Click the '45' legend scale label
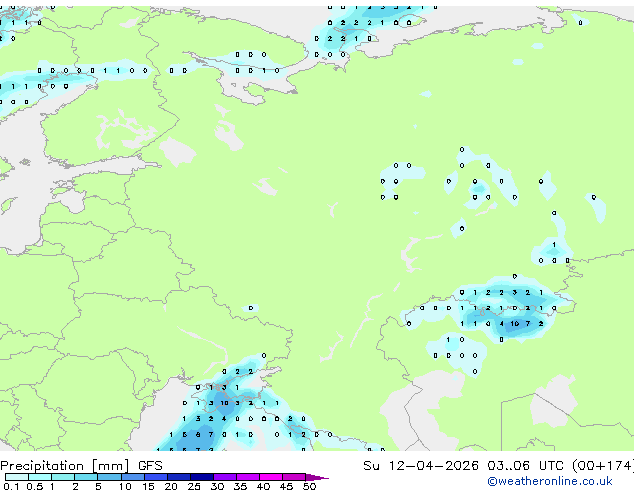The width and height of the screenshot is (634, 490). point(287,486)
